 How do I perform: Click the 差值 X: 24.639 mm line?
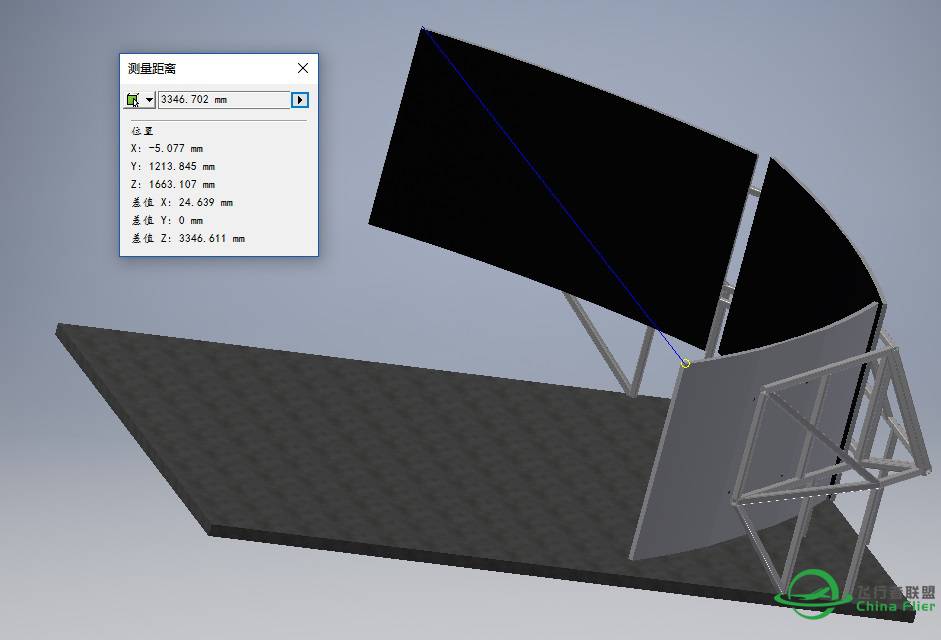click(x=181, y=203)
